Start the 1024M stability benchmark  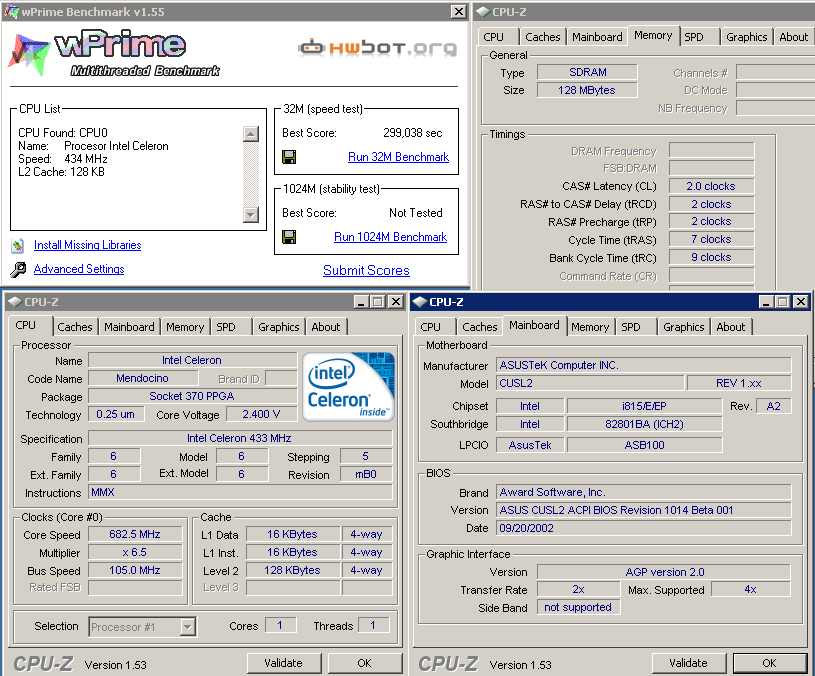coord(390,237)
